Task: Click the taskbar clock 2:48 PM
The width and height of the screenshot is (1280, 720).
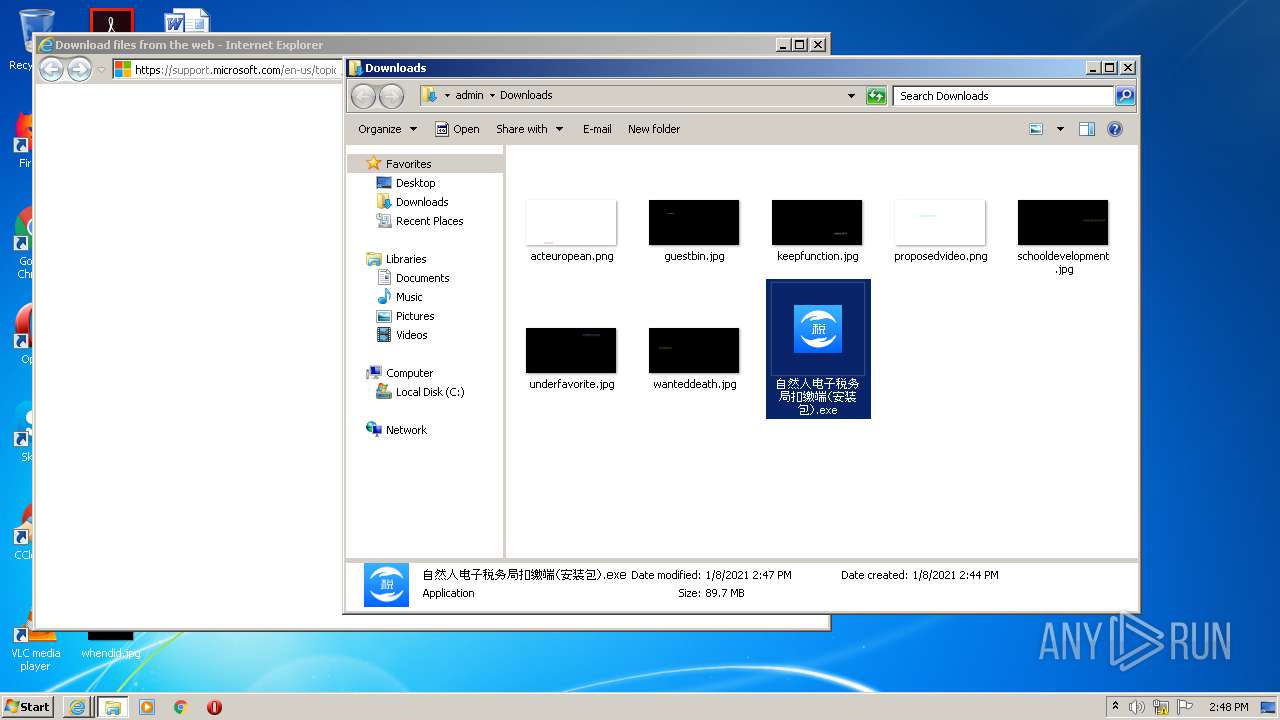Action: (1228, 707)
